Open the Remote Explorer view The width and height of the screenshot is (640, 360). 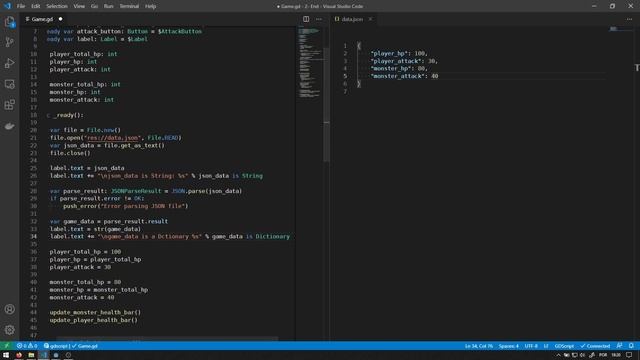pyautogui.click(x=9, y=84)
